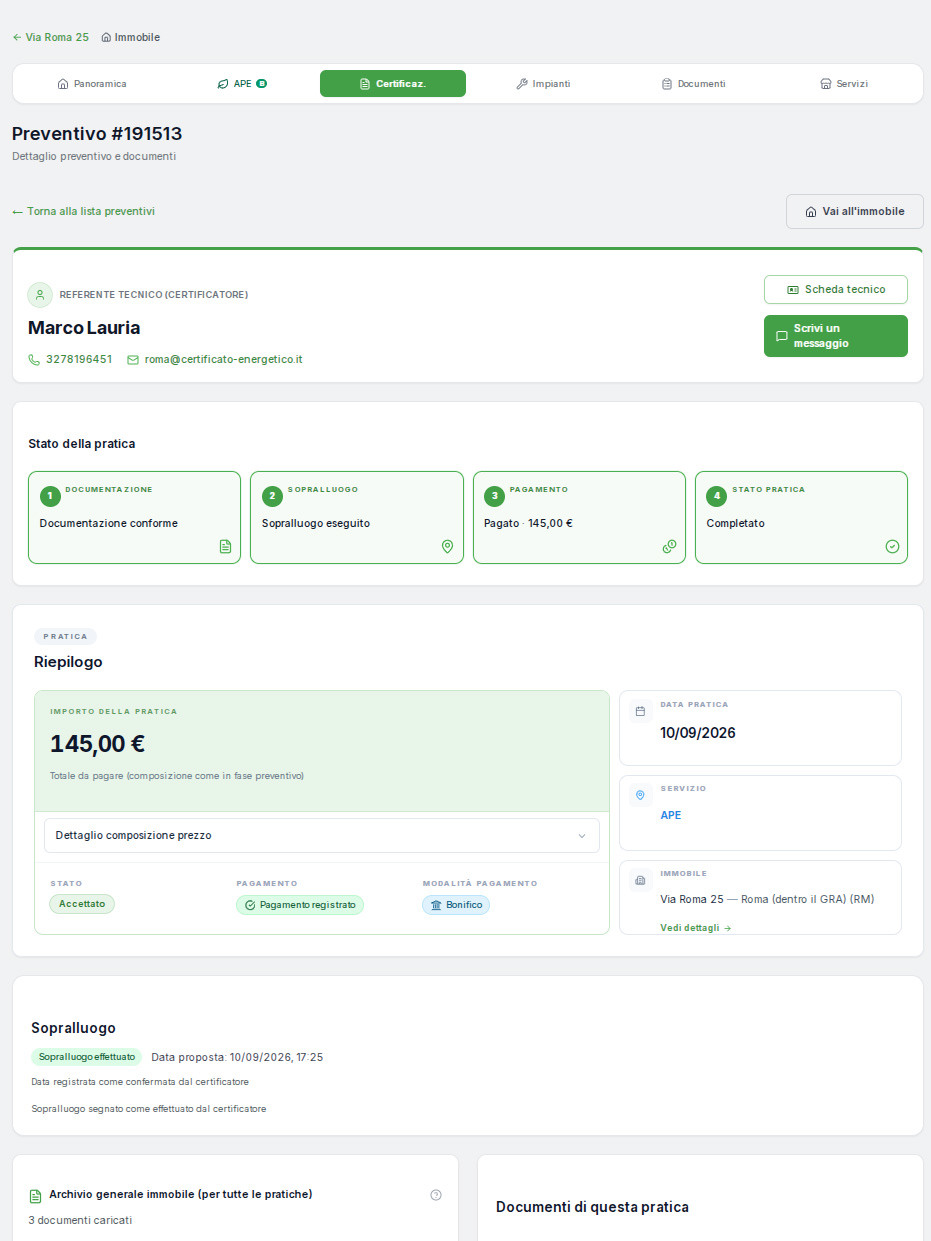This screenshot has width=931, height=1241.
Task: Click the coins icon in Pagamento step
Action: [670, 546]
